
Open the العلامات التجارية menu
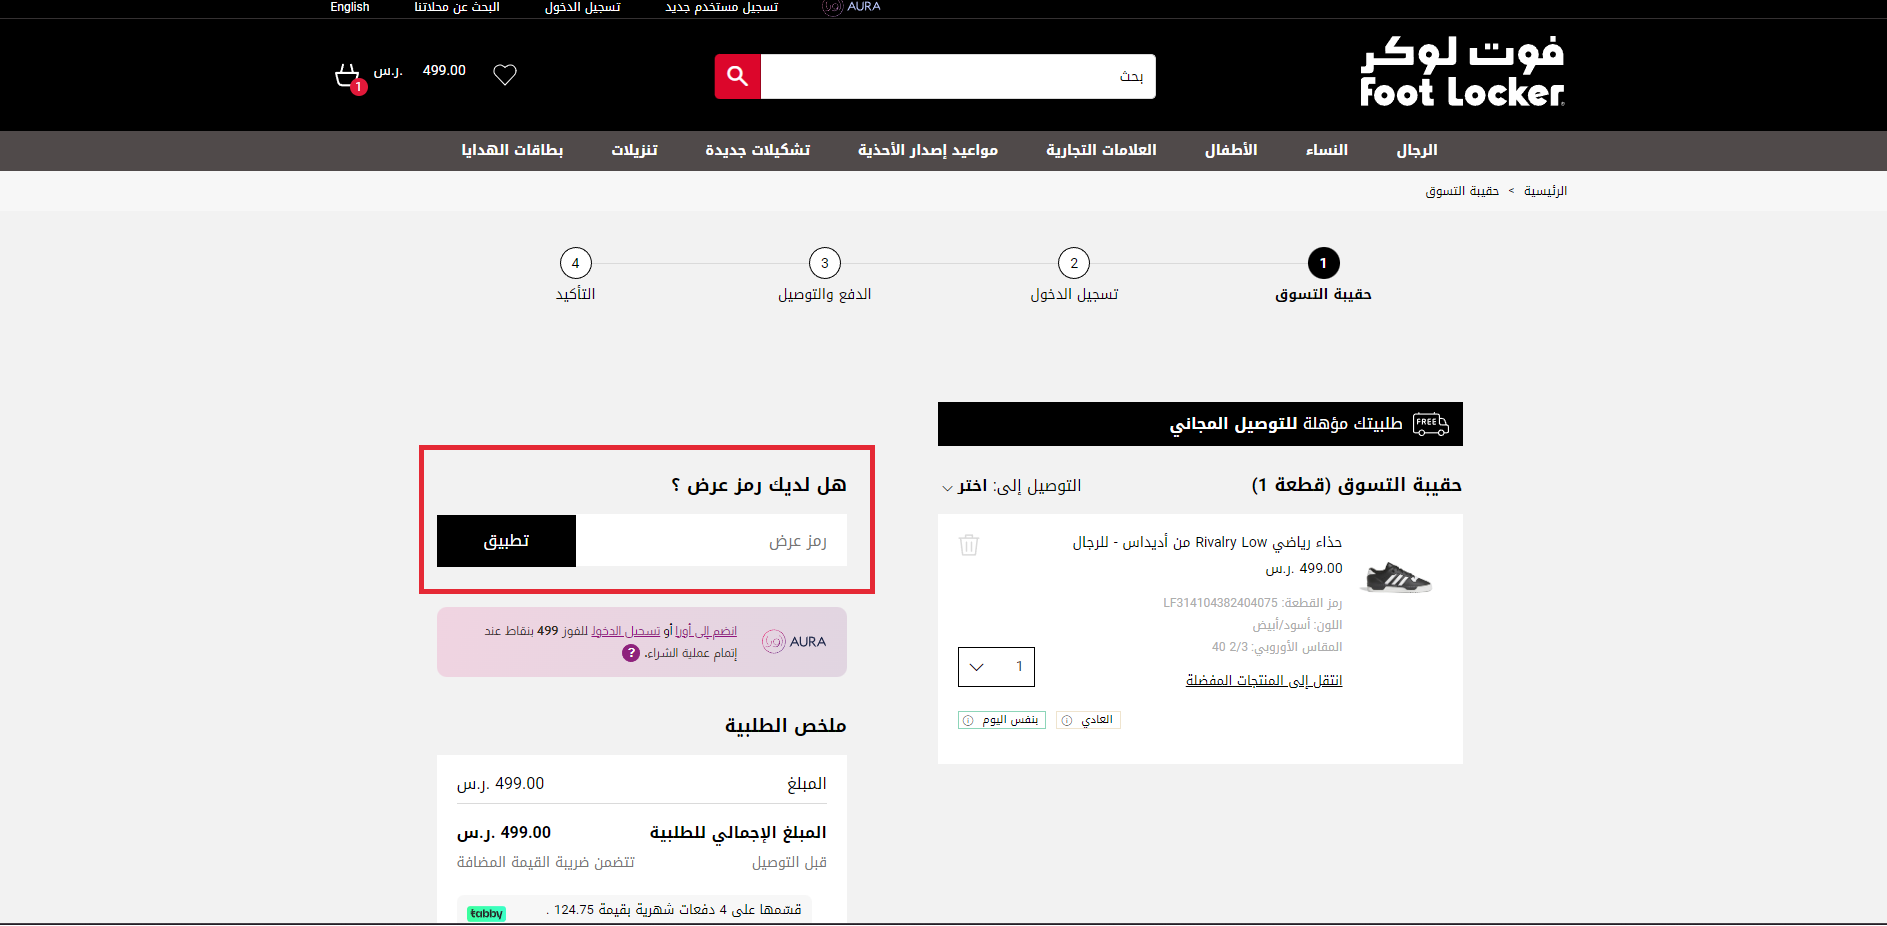click(x=1101, y=150)
